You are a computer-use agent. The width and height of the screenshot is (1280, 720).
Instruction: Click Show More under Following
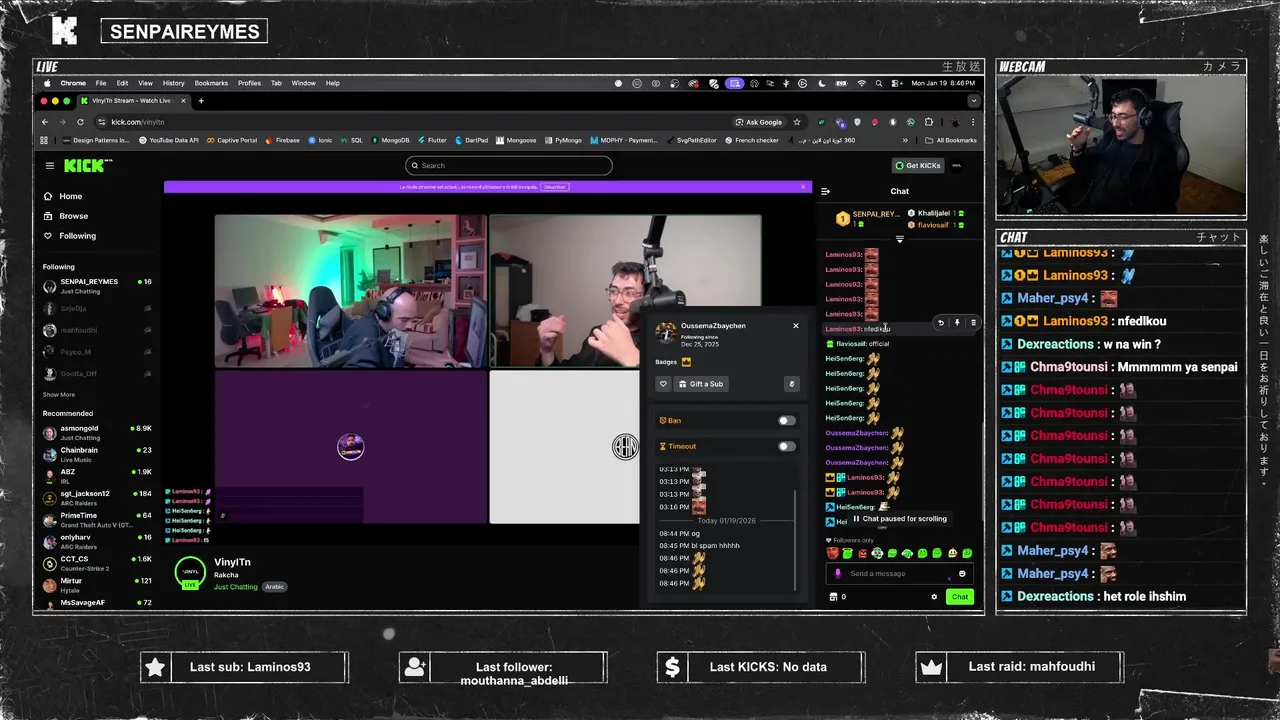click(59, 395)
